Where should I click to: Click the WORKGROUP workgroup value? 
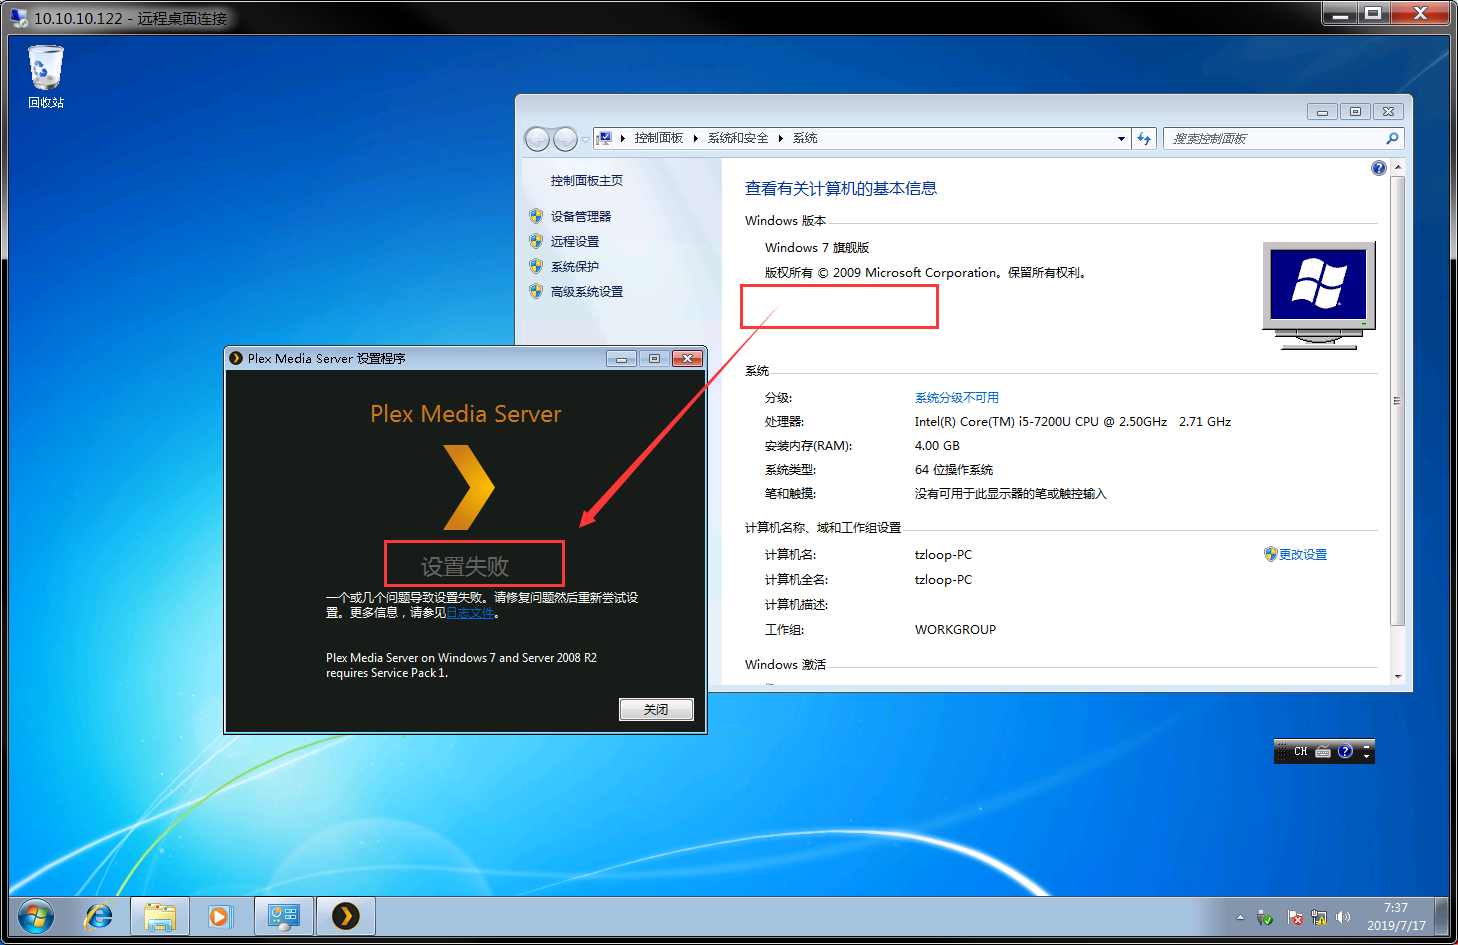tap(955, 629)
